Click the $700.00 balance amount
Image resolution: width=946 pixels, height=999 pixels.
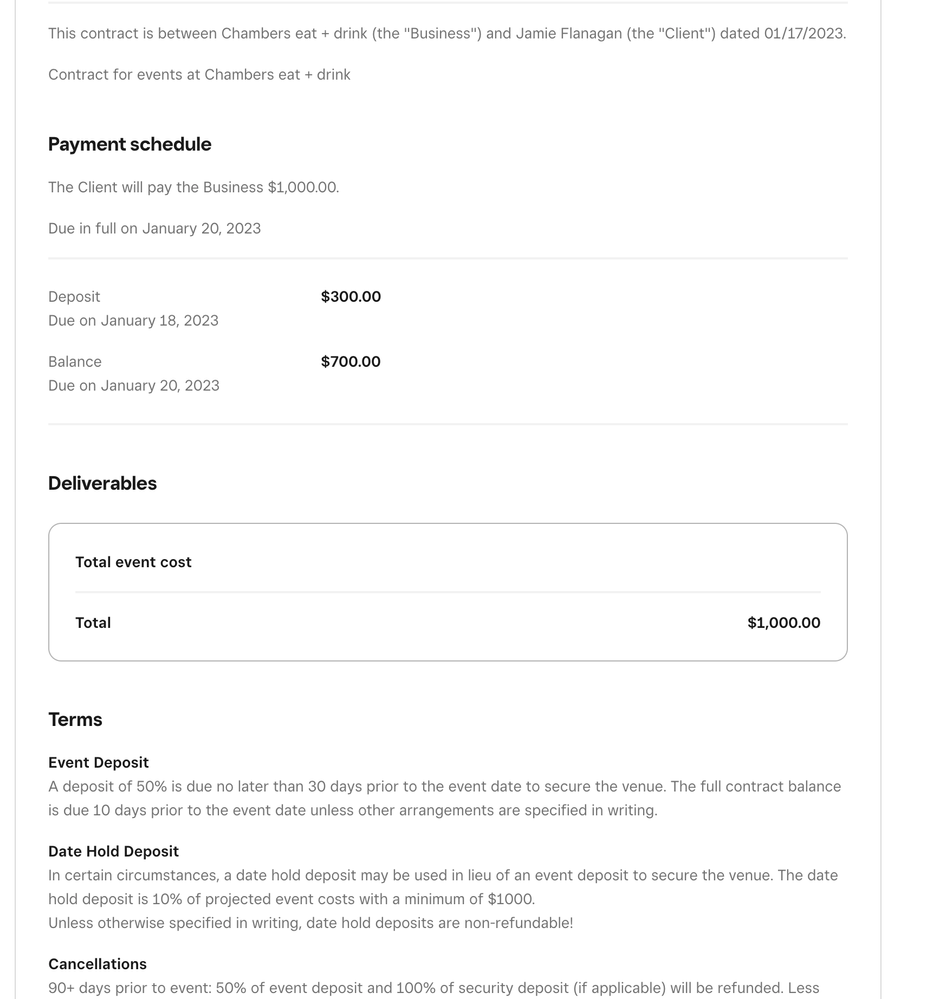[350, 362]
